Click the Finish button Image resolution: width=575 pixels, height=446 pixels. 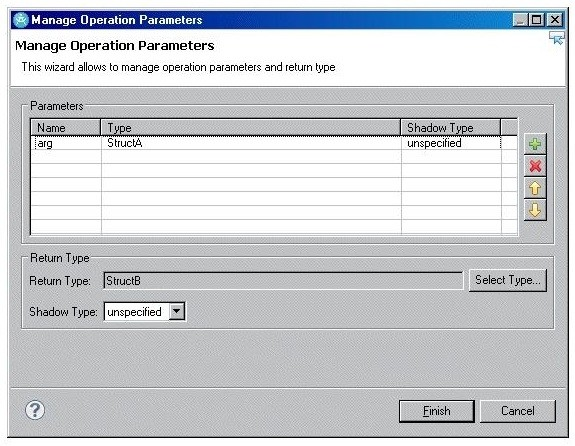pyautogui.click(x=436, y=411)
